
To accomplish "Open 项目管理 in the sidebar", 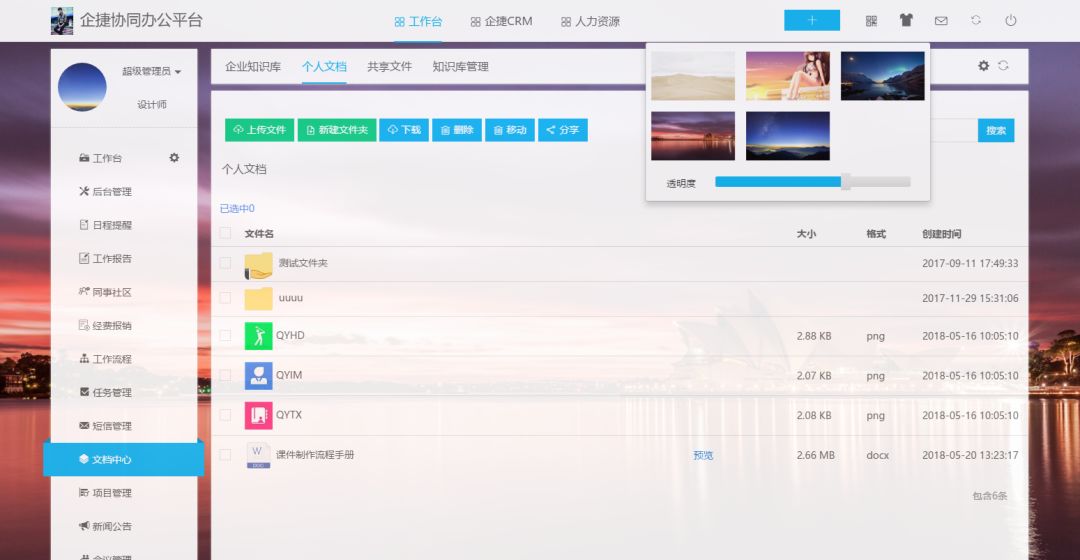I will point(105,493).
